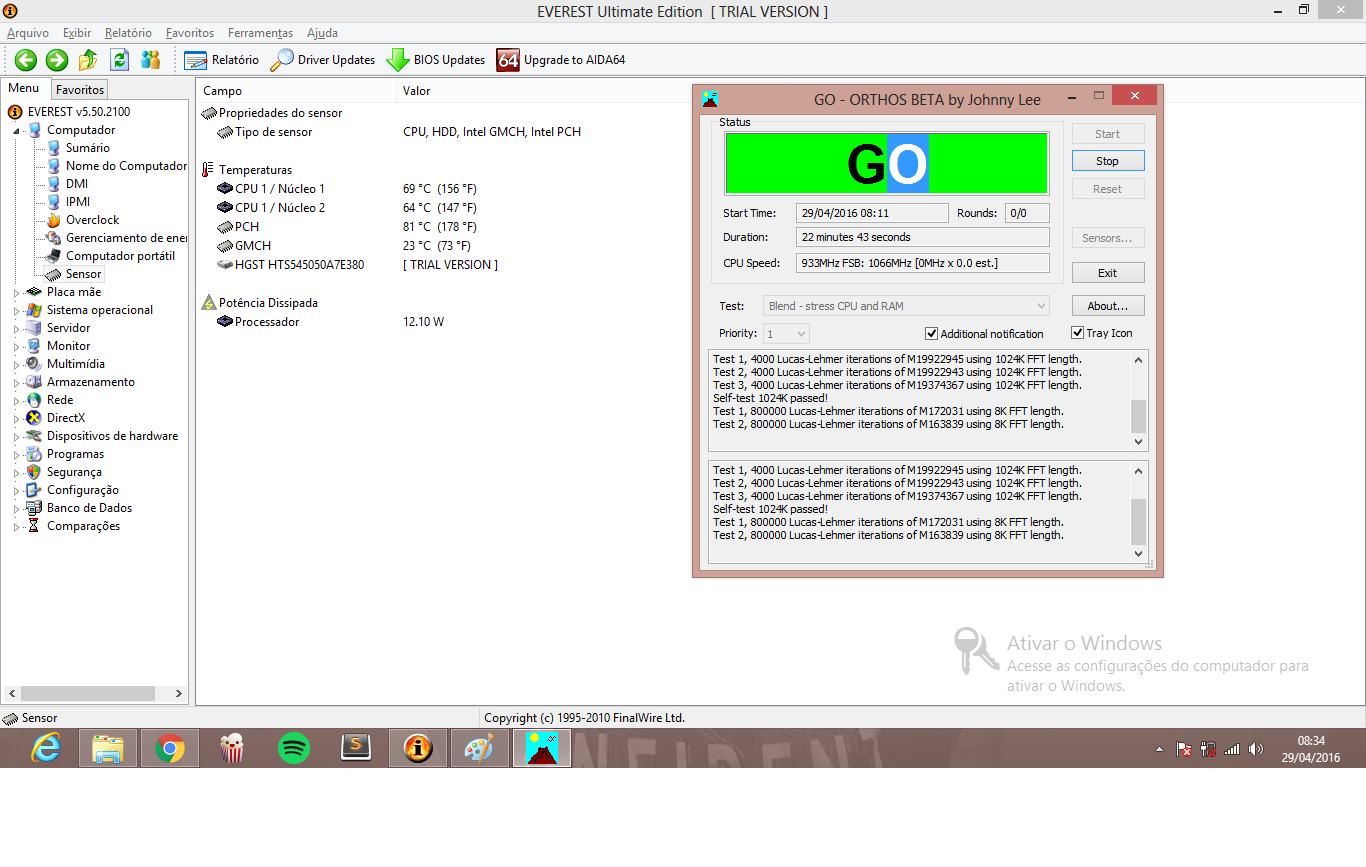This screenshot has width=1366, height=867.
Task: Click Upgrade to AIDA64 in the toolbar
Action: coord(561,60)
